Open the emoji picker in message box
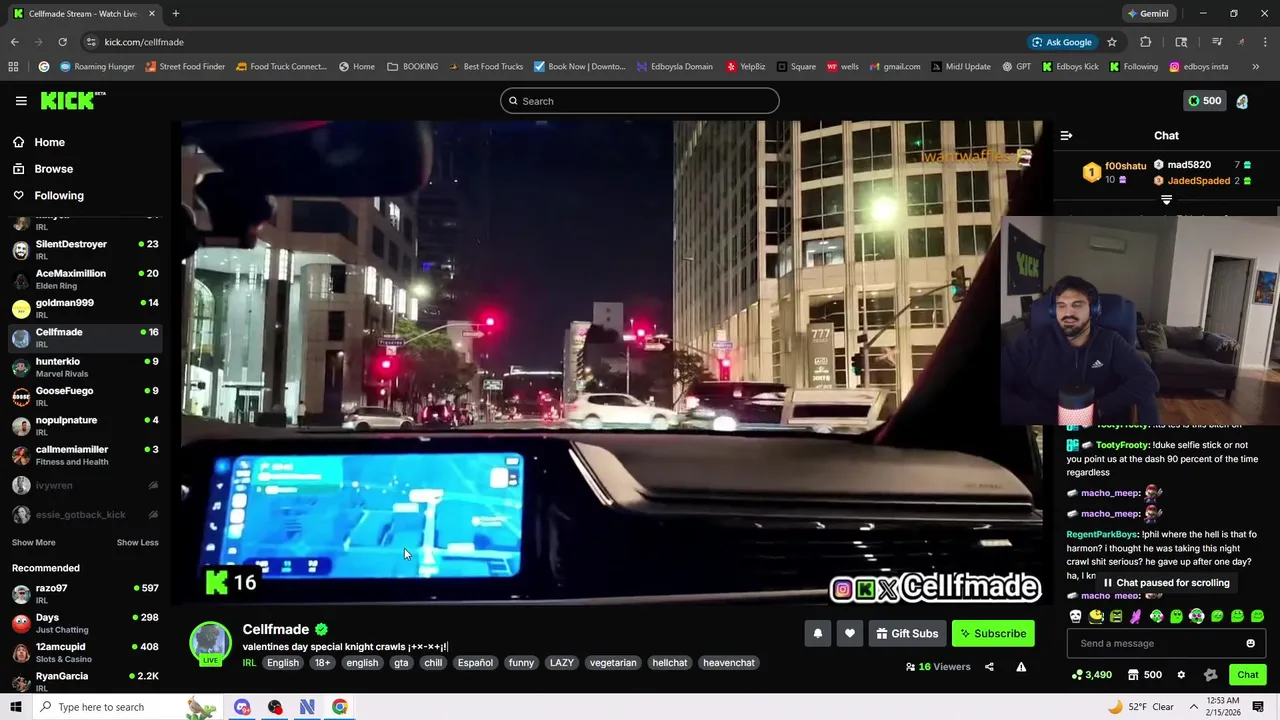 (x=1250, y=643)
